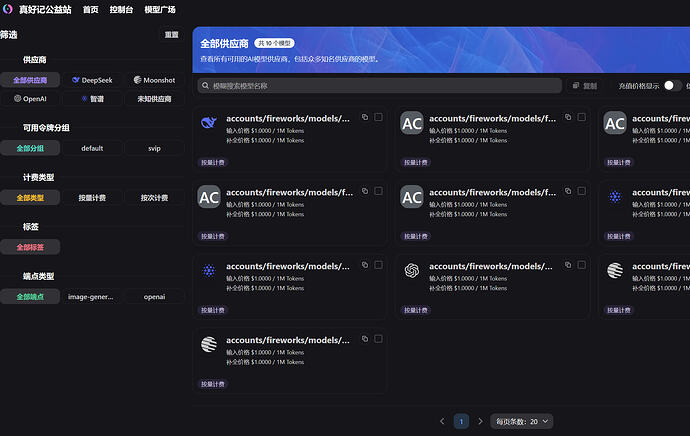Click the AC avatar on the second-row middle card
This screenshot has width=690, height=436.
point(412,197)
